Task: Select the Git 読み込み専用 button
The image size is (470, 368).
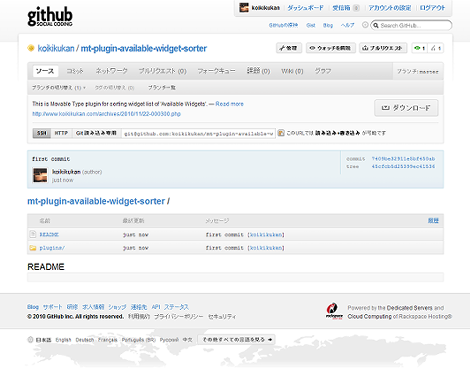Action: click(x=96, y=133)
